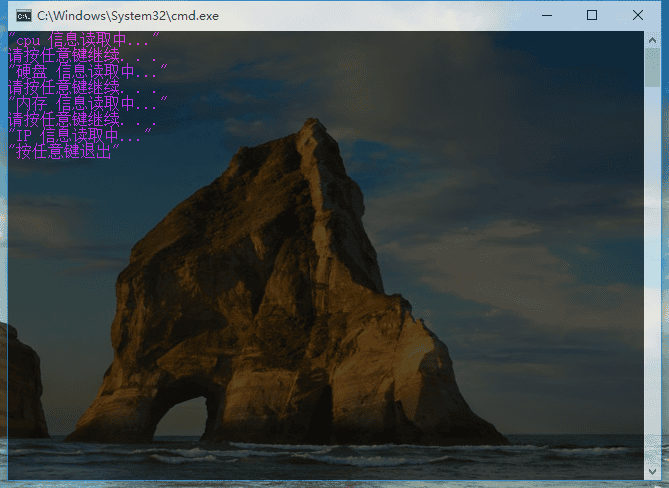
Task: Click the title text C:\Windows\System32\cmd.exe
Action: [x=128, y=16]
